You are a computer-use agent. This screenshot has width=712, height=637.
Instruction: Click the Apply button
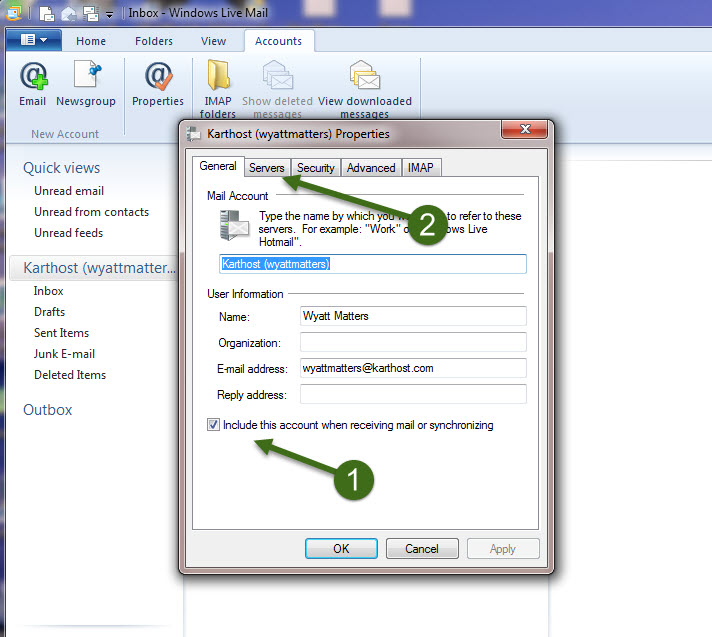[x=503, y=549]
